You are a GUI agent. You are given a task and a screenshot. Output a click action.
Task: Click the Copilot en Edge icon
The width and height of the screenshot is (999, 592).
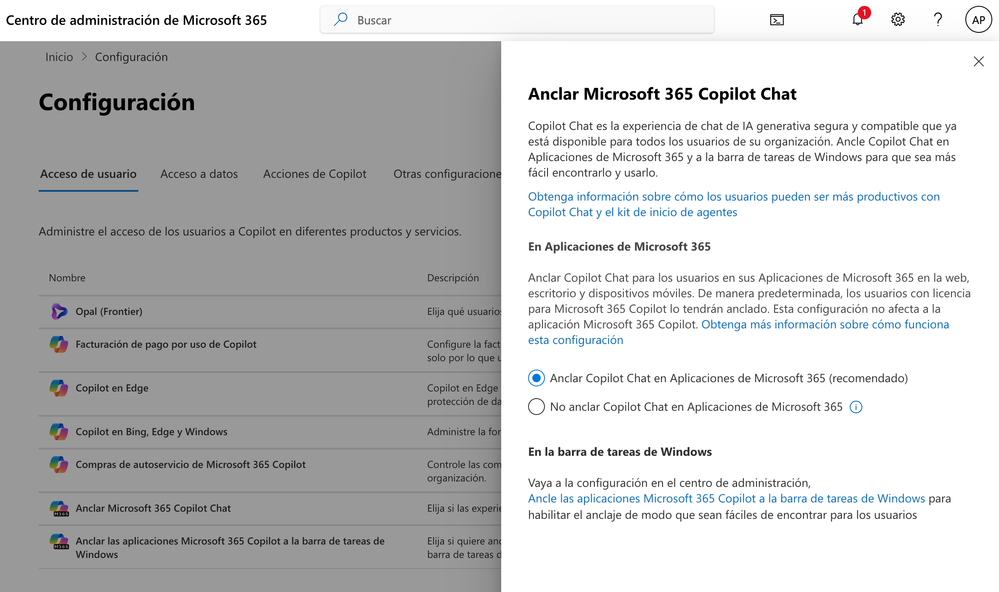(59, 388)
